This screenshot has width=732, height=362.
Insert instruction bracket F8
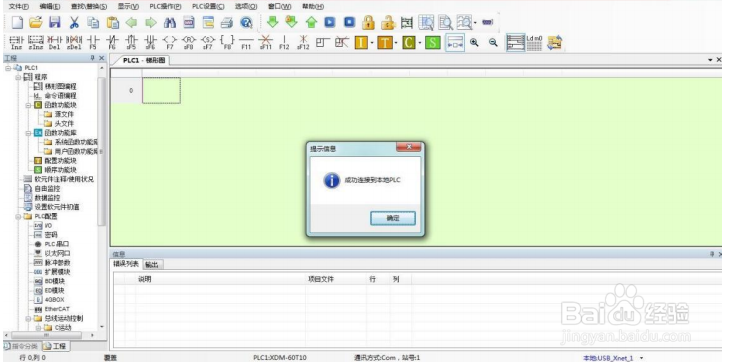point(227,43)
